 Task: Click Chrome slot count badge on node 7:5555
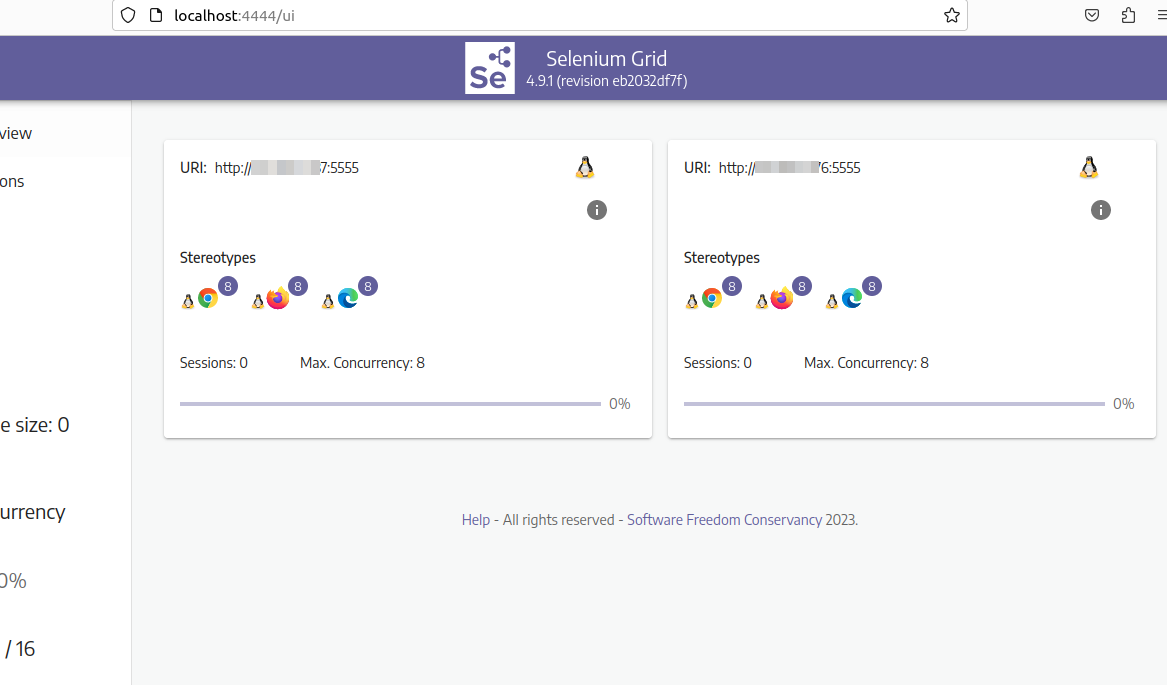pyautogui.click(x=228, y=286)
